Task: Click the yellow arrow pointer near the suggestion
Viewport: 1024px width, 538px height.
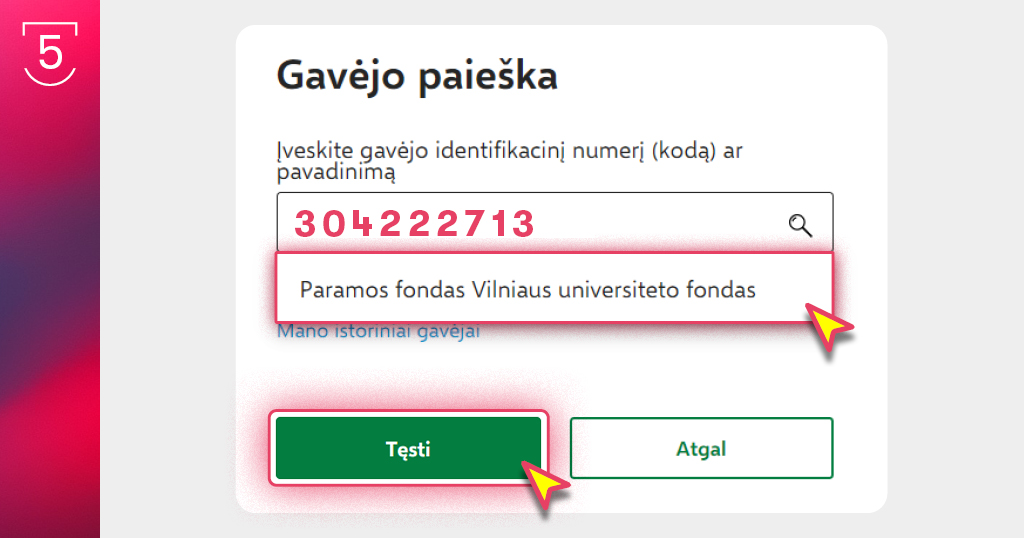Action: [828, 326]
